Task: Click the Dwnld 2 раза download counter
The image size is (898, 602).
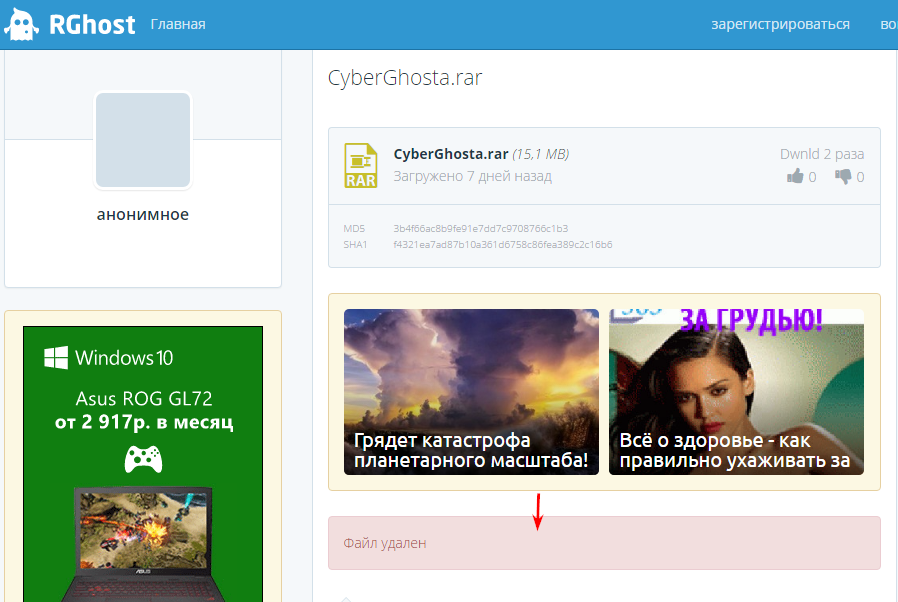Action: [x=821, y=154]
